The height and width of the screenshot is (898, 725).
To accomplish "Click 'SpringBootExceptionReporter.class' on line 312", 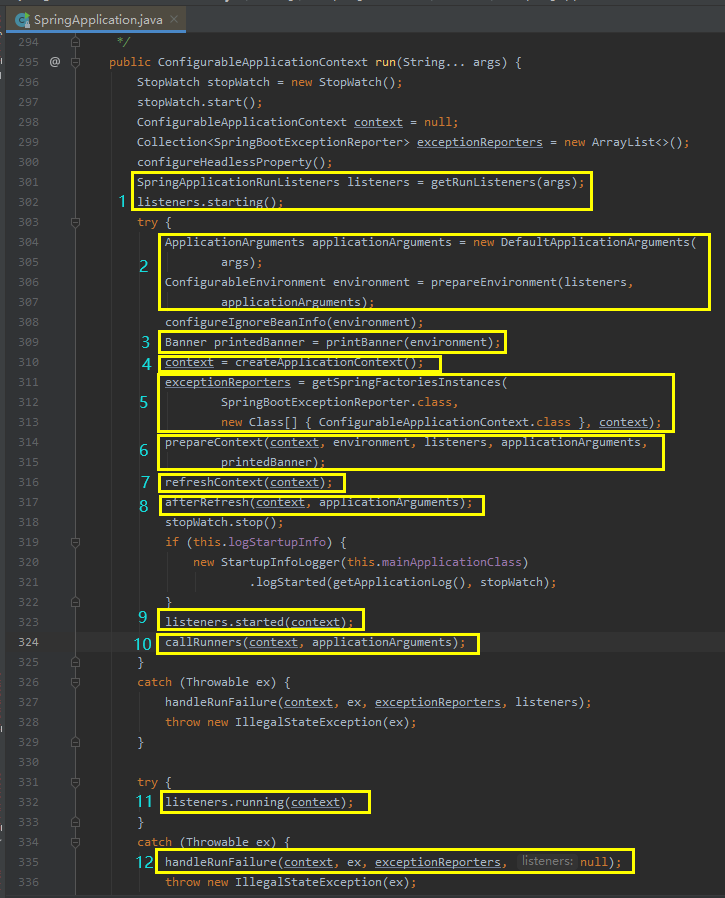I will (x=336, y=402).
